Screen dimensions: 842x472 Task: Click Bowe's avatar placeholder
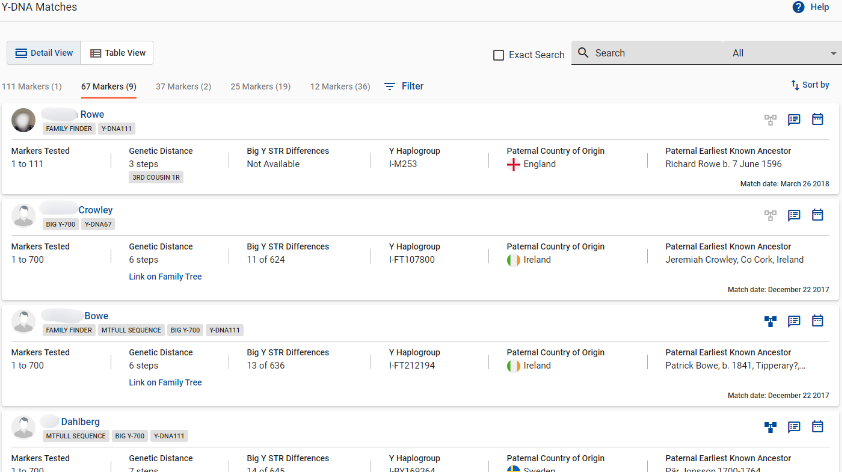[24, 321]
